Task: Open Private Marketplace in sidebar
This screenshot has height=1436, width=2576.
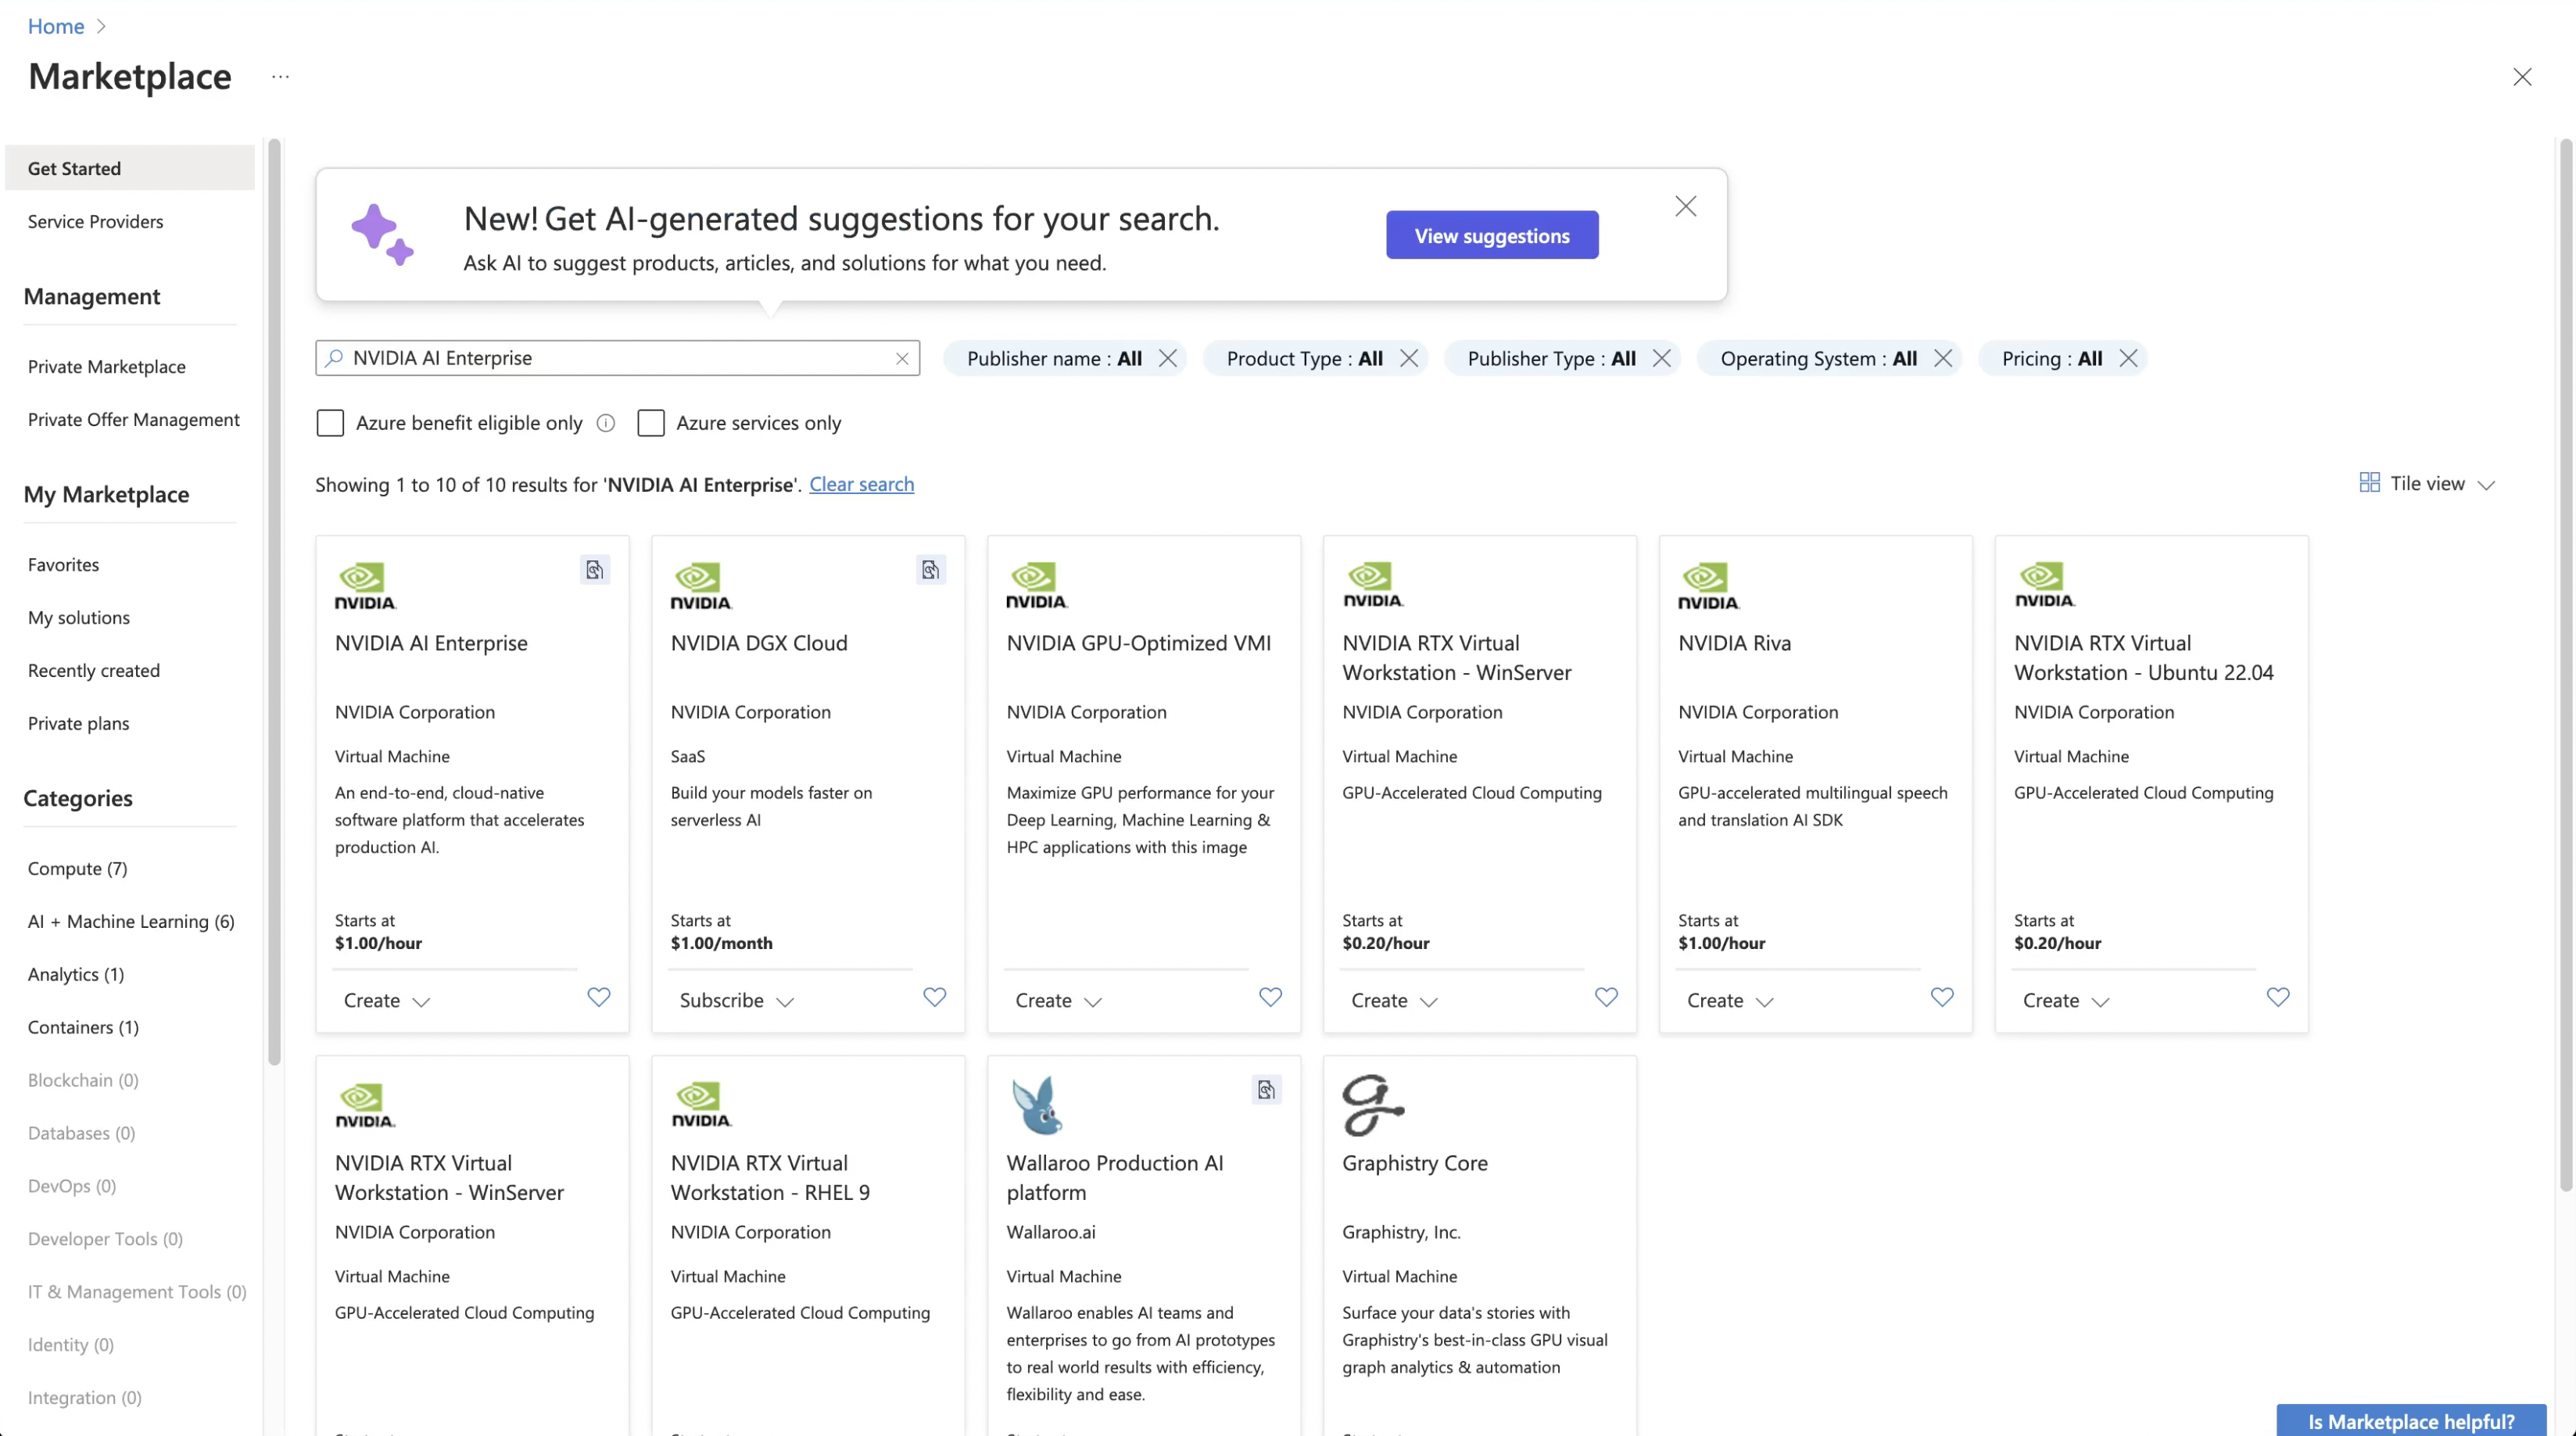Action: [107, 366]
